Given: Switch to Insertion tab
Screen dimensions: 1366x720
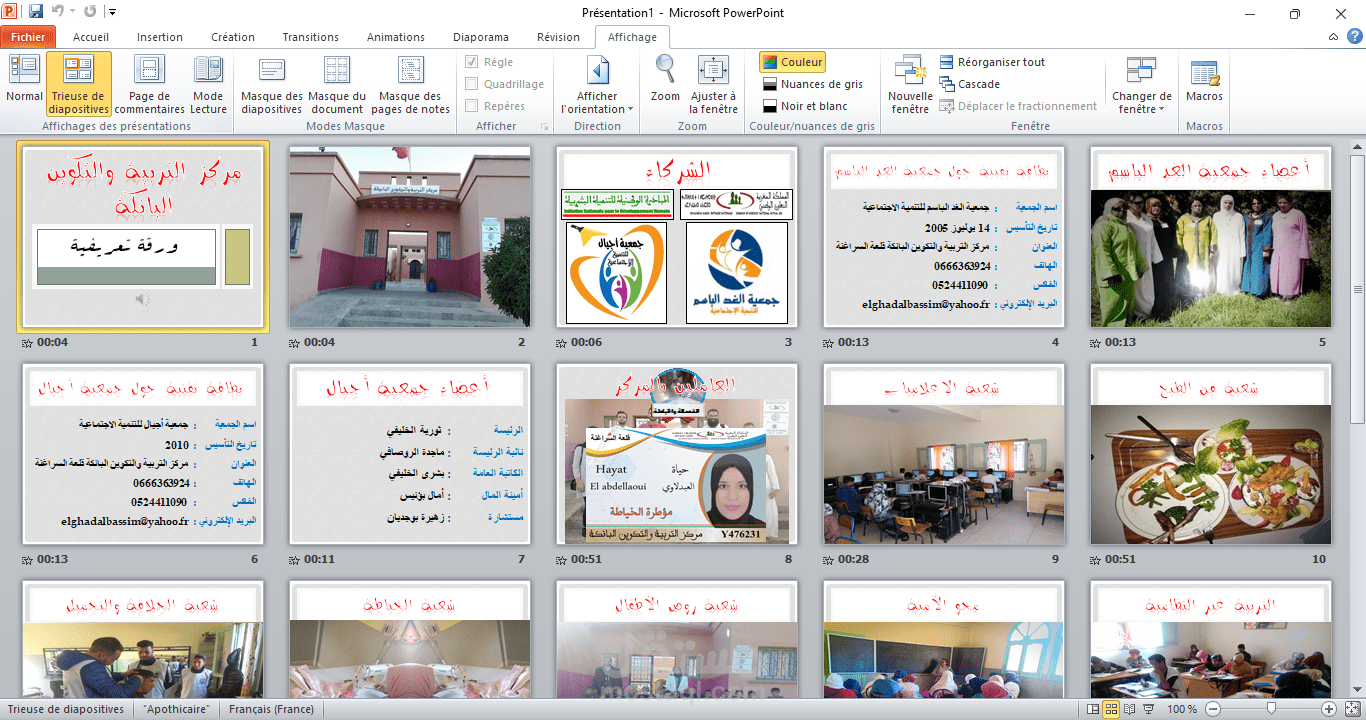Looking at the screenshot, I should click(x=160, y=37).
